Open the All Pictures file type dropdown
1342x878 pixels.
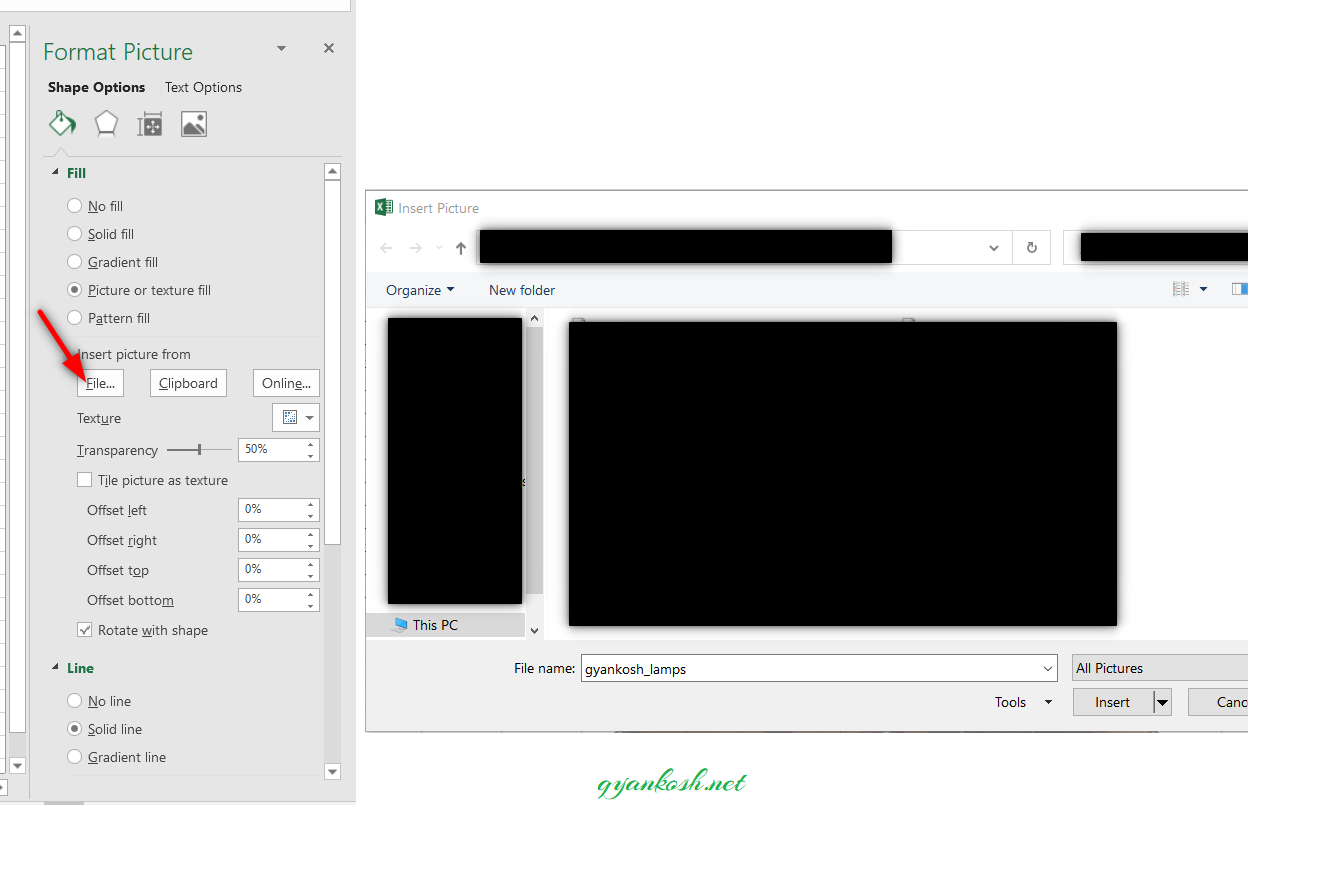coord(1159,668)
